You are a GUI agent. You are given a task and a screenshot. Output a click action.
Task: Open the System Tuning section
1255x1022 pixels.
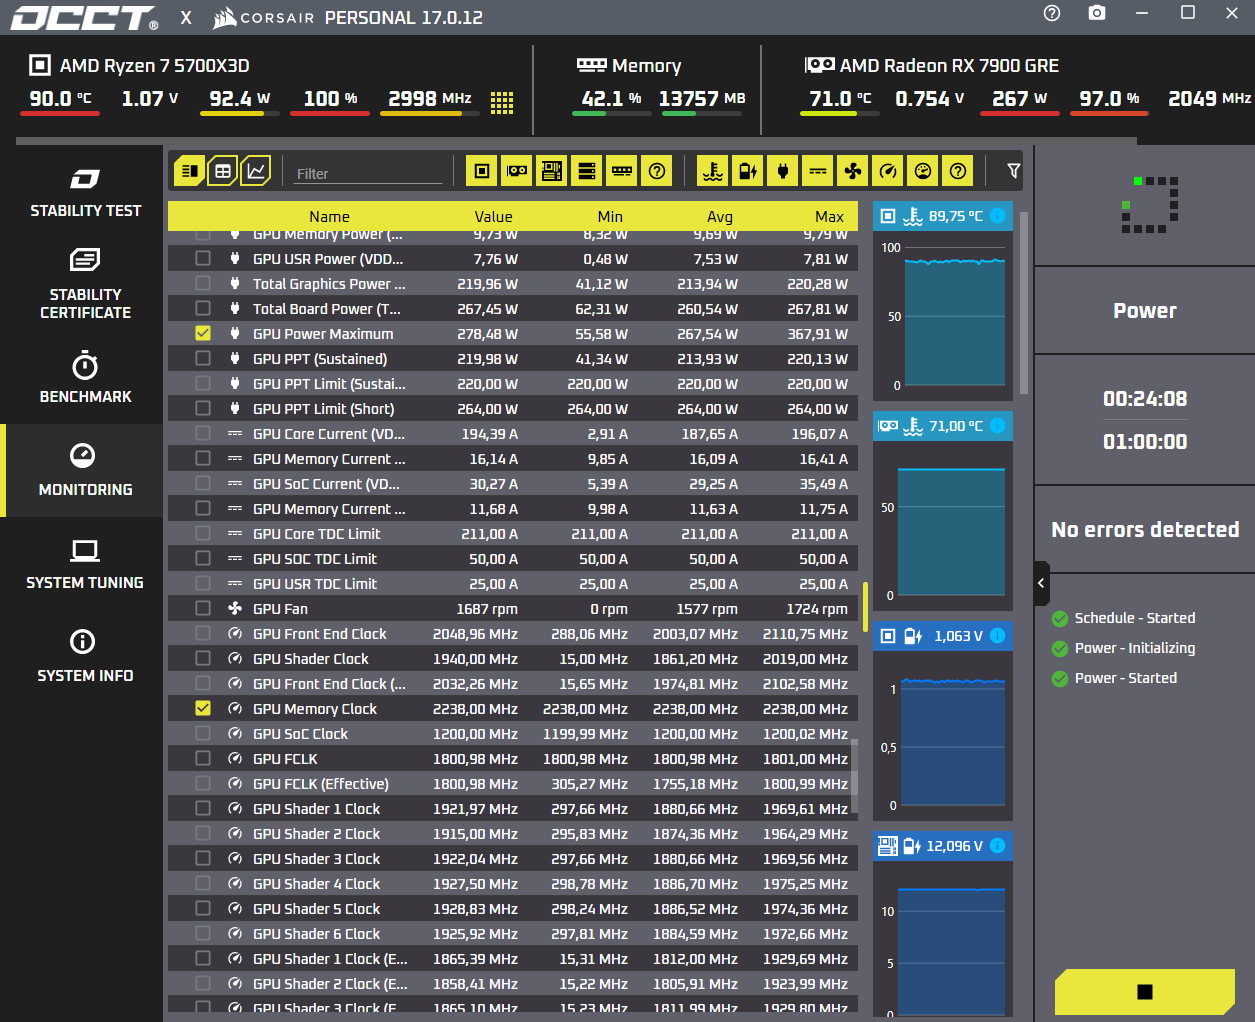coord(85,564)
